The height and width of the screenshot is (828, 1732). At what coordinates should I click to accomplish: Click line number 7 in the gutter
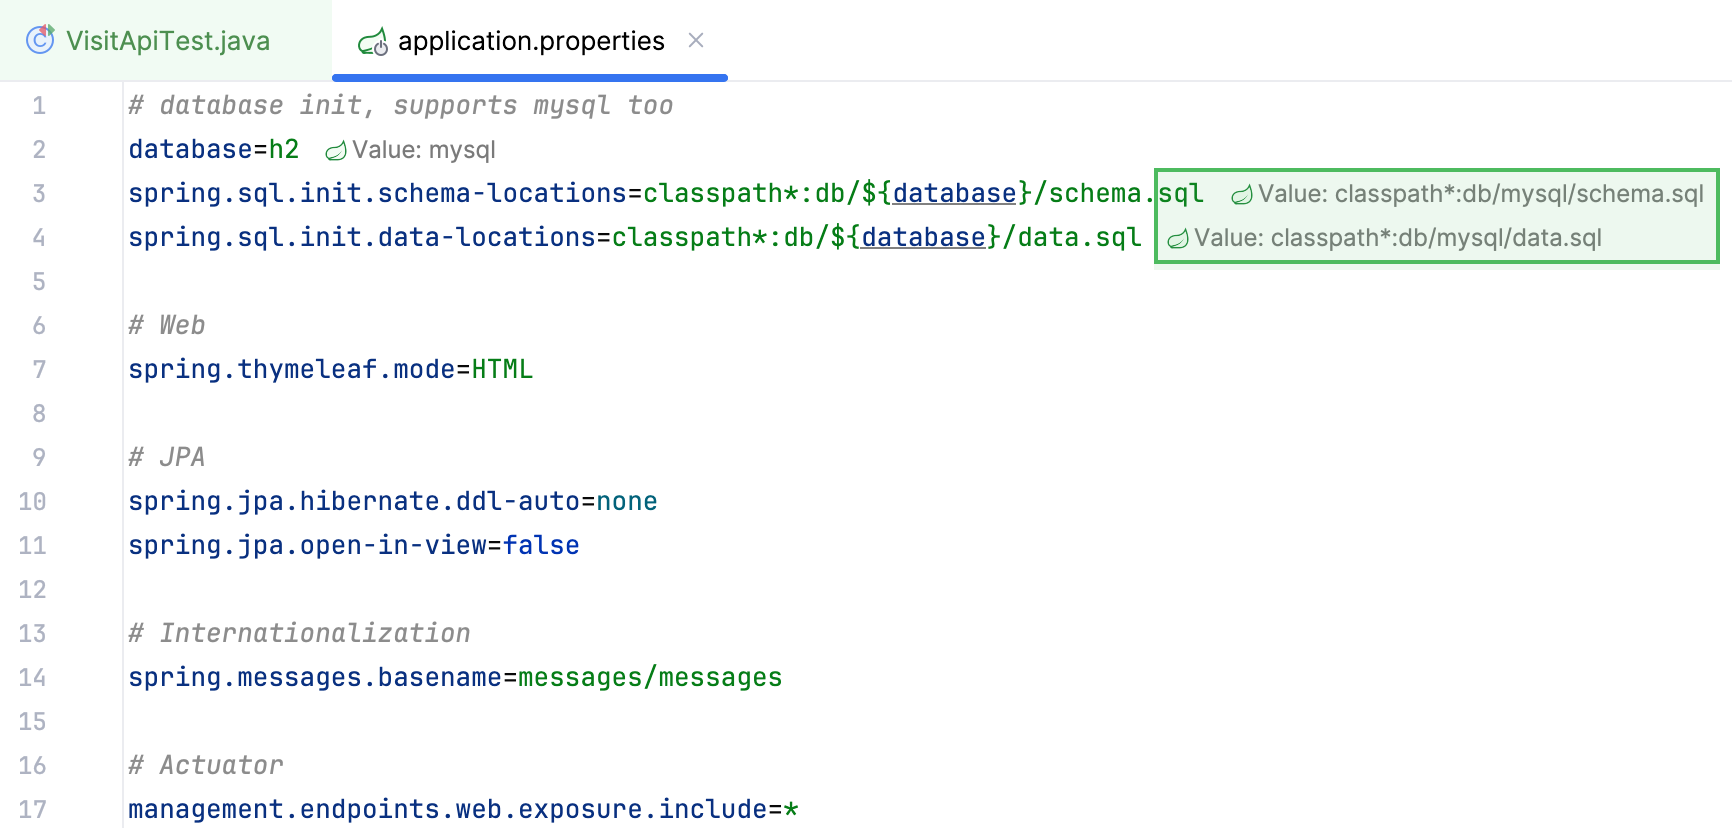tap(39, 370)
